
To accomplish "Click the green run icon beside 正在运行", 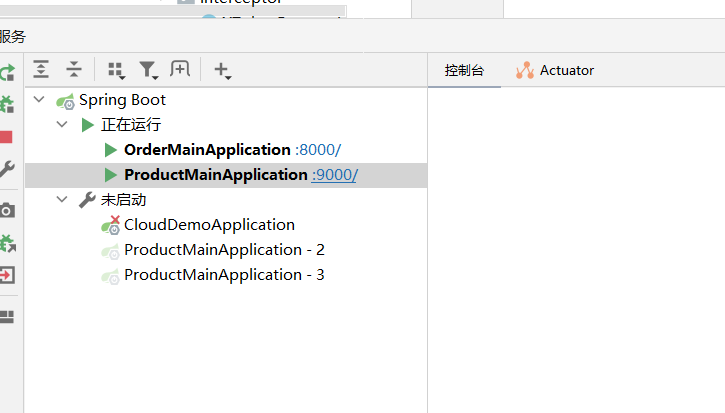I will tap(87, 125).
